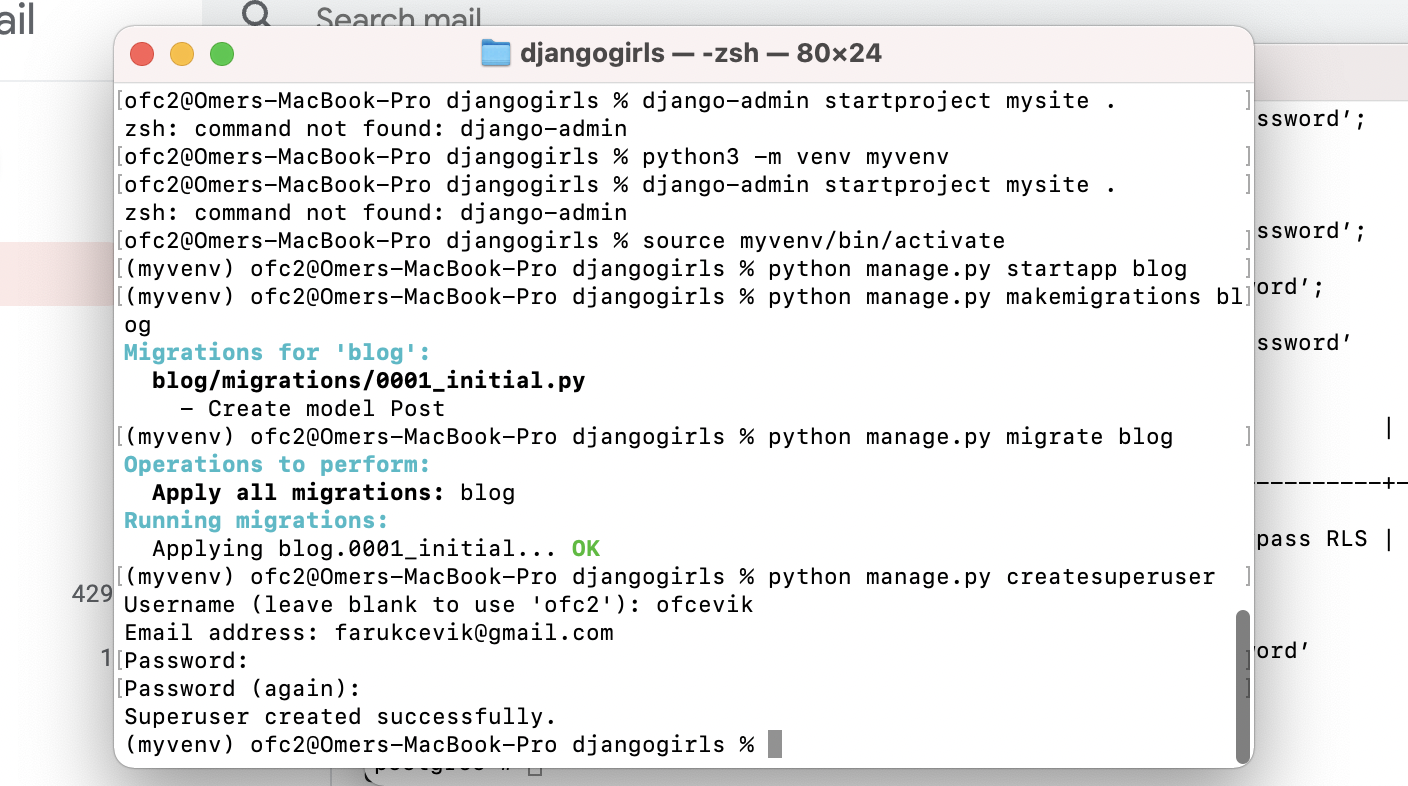Maximize the terminal with green button
Viewport: 1408px width, 786px height.
pyautogui.click(x=222, y=54)
